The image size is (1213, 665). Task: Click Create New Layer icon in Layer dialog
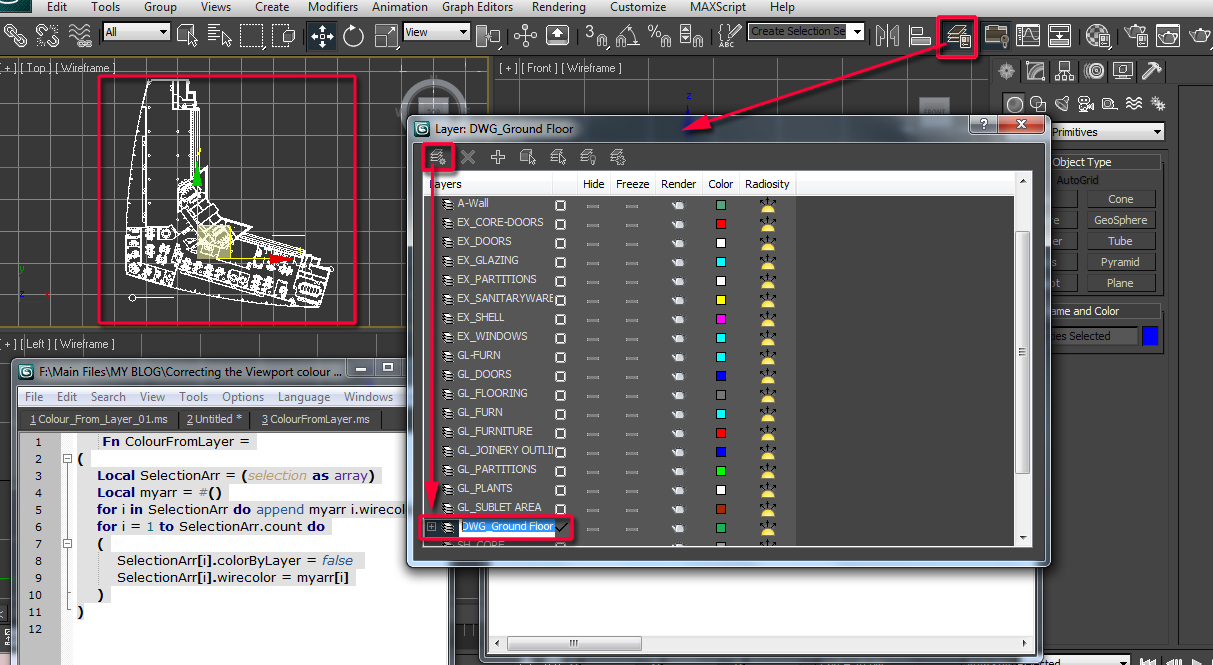click(x=437, y=157)
